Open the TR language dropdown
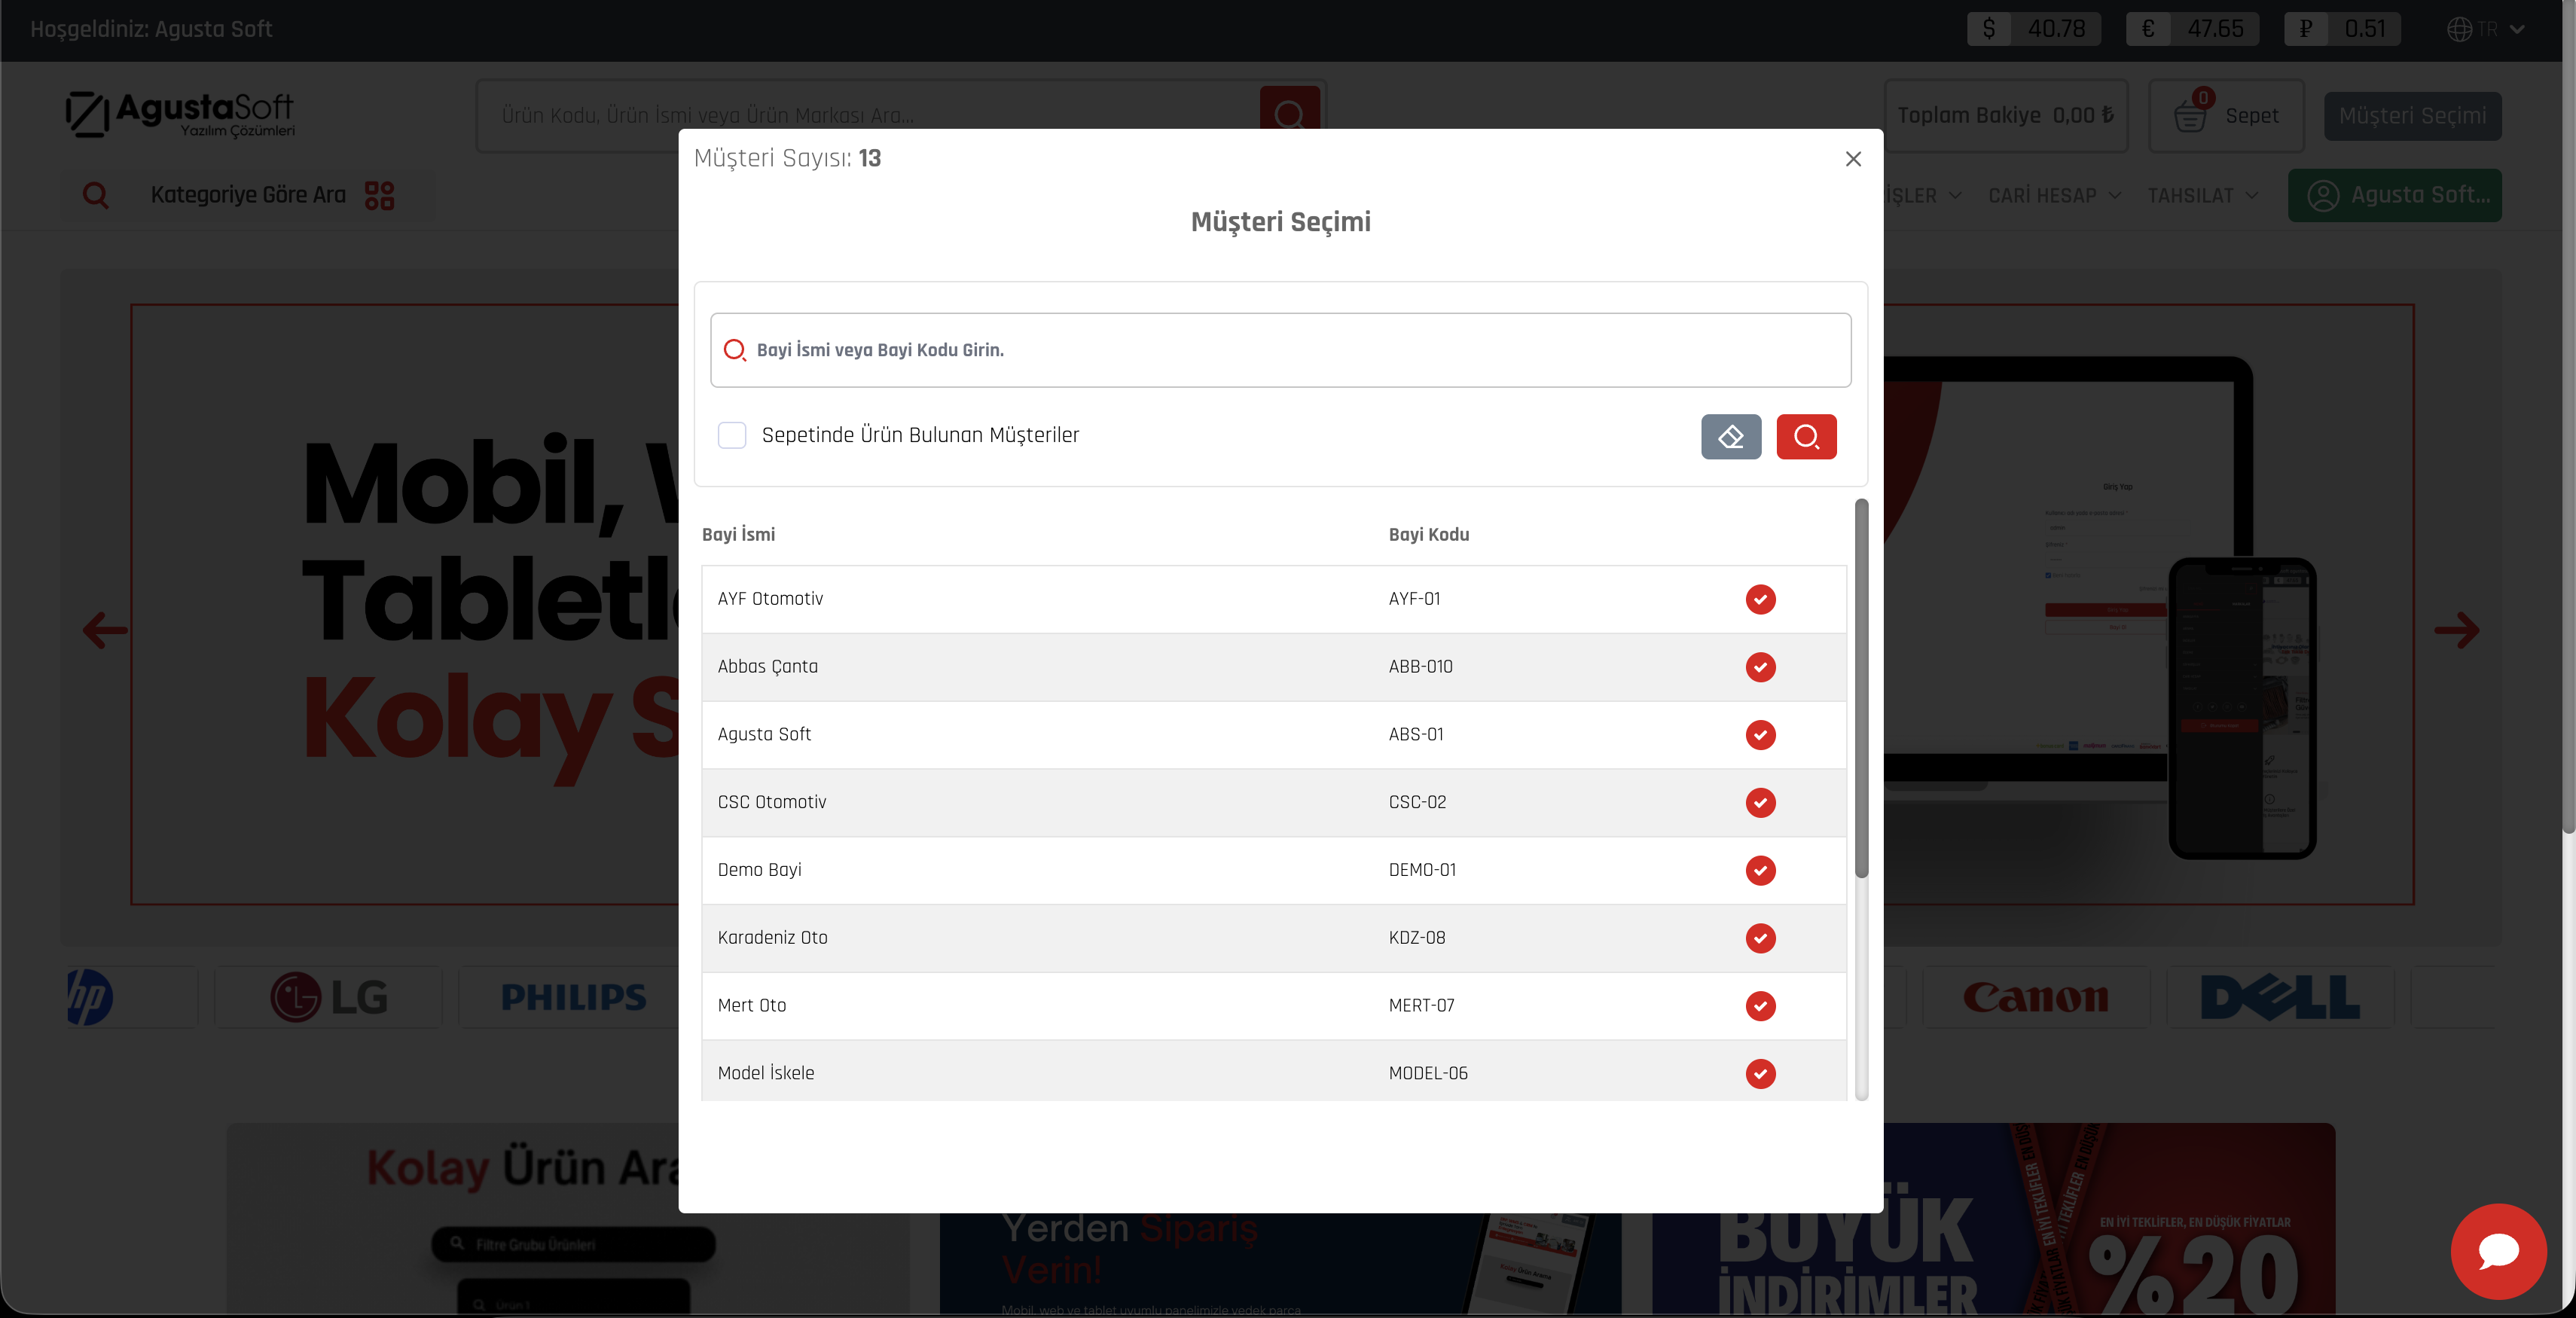This screenshot has width=2576, height=1318. [x=2486, y=29]
